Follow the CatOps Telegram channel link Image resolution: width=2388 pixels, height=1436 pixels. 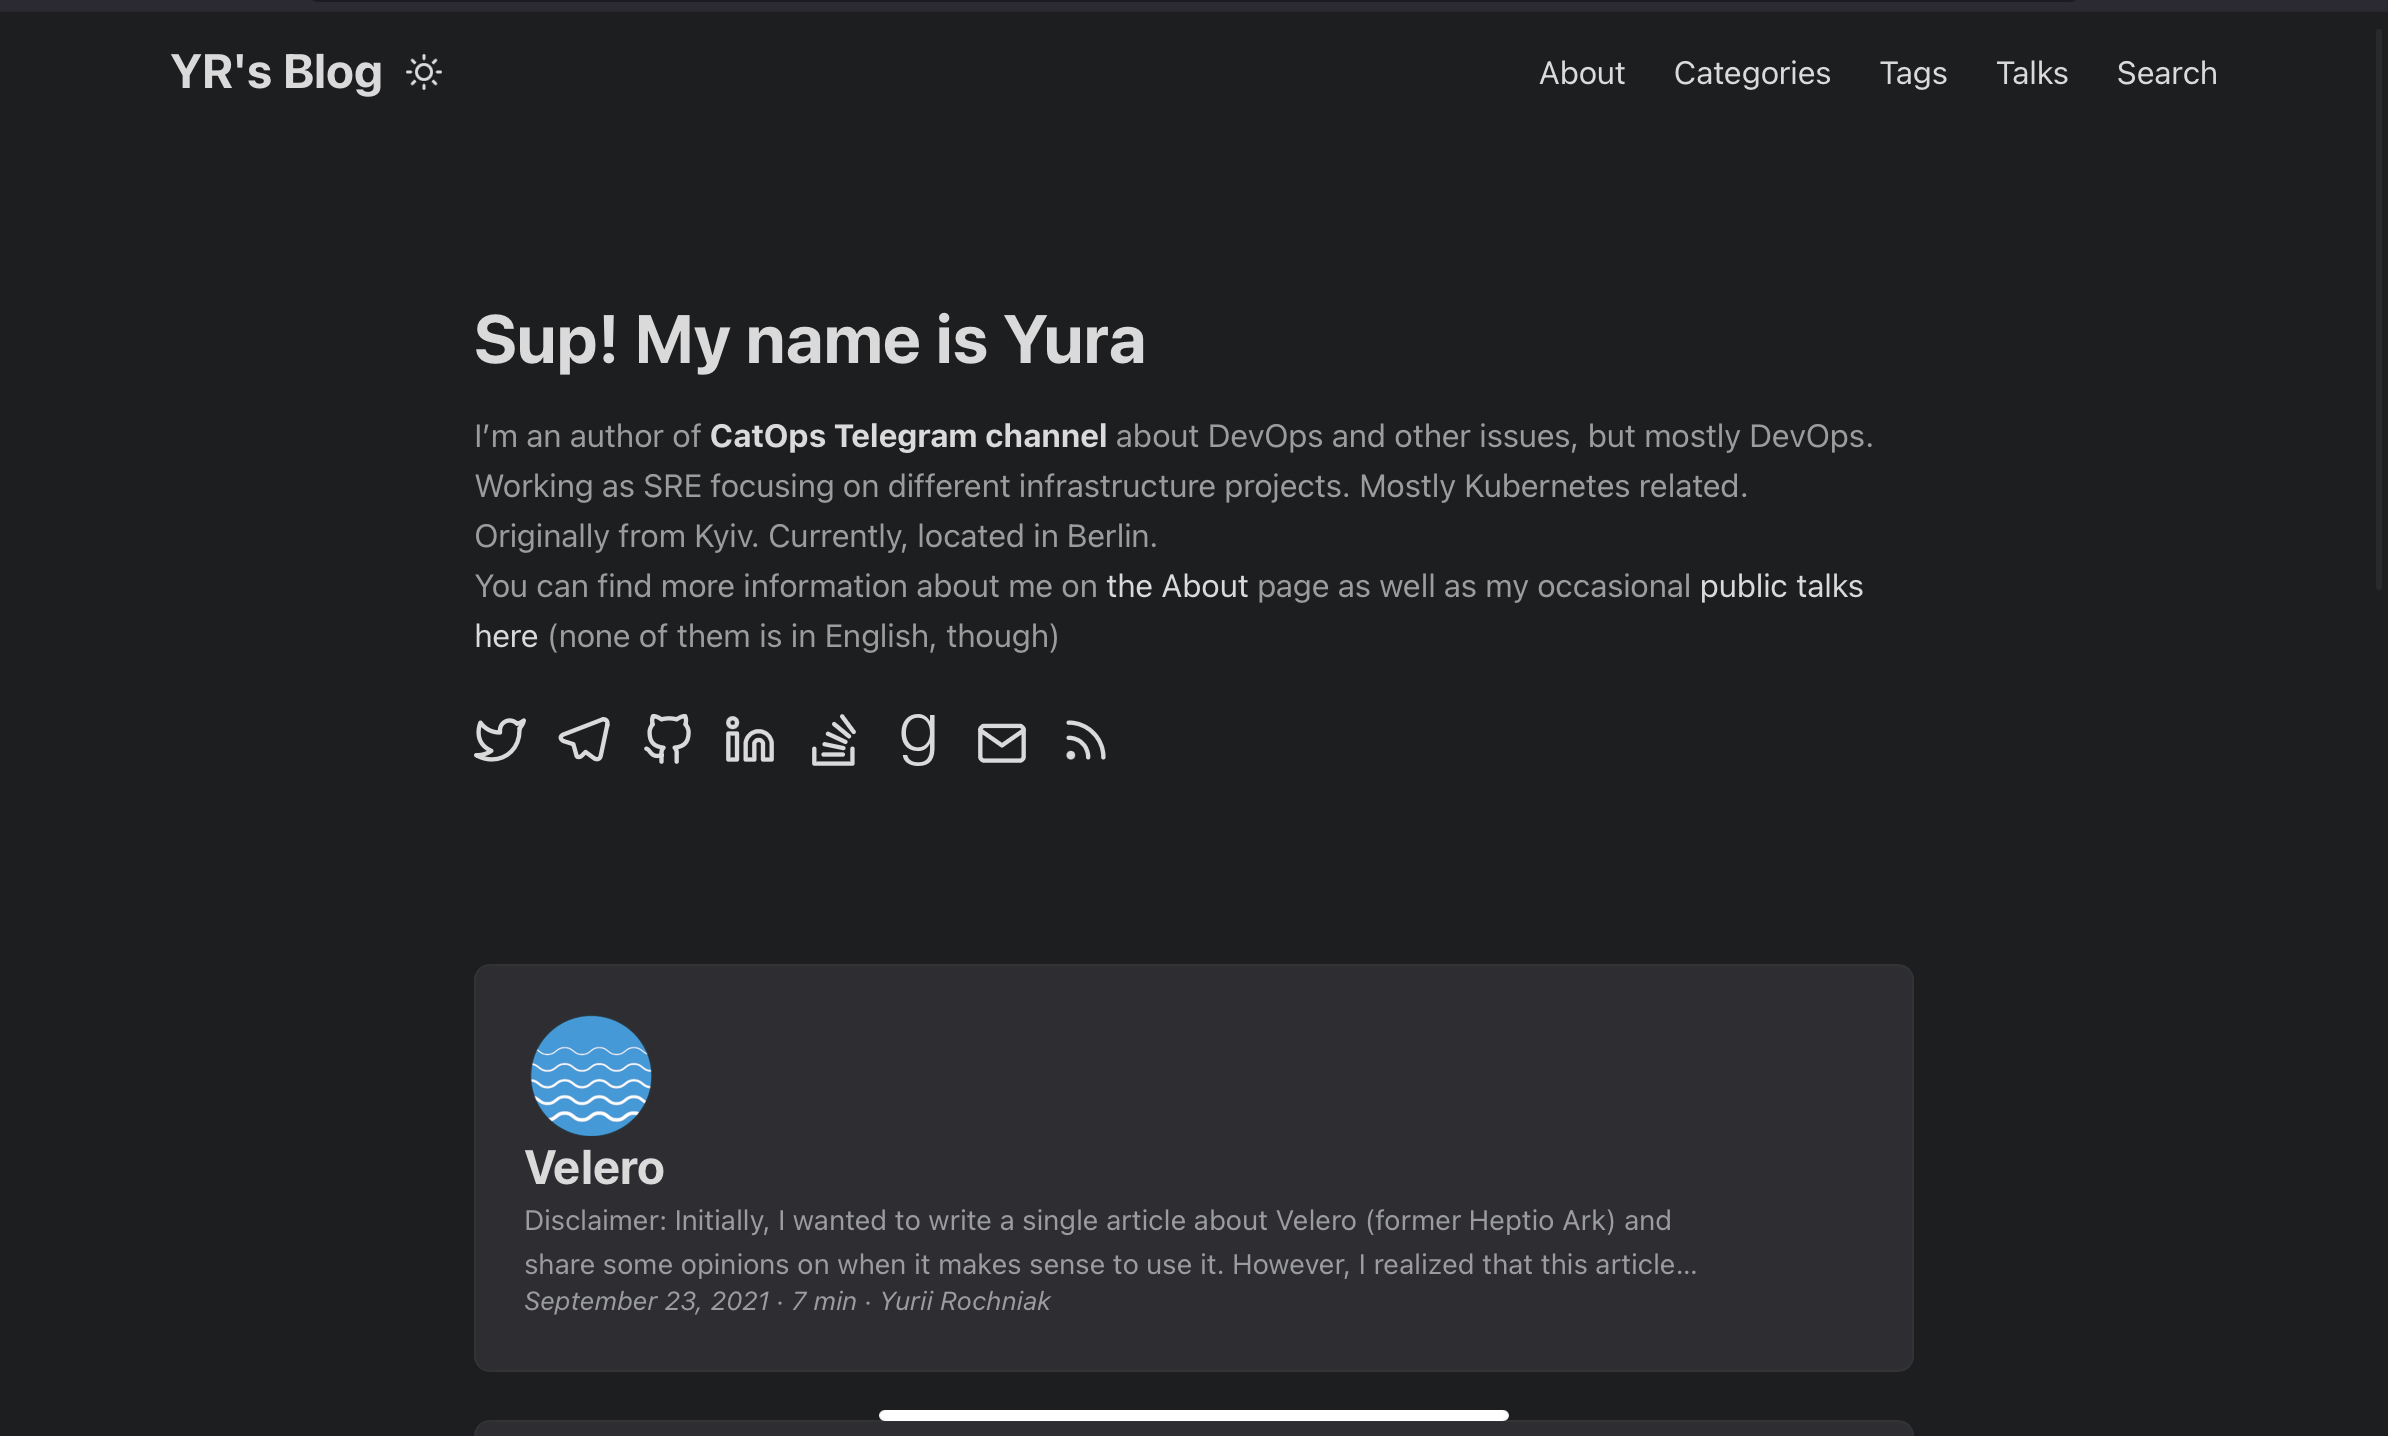pos(907,436)
